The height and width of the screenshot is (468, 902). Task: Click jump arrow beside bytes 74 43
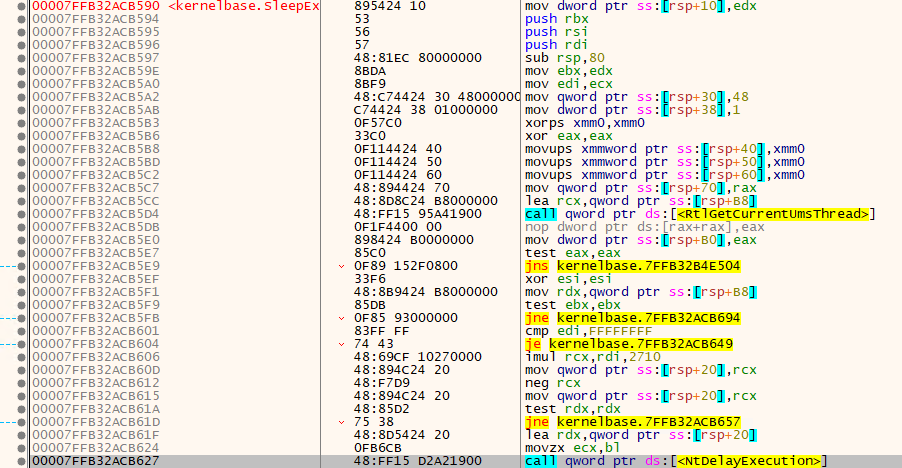[341, 344]
